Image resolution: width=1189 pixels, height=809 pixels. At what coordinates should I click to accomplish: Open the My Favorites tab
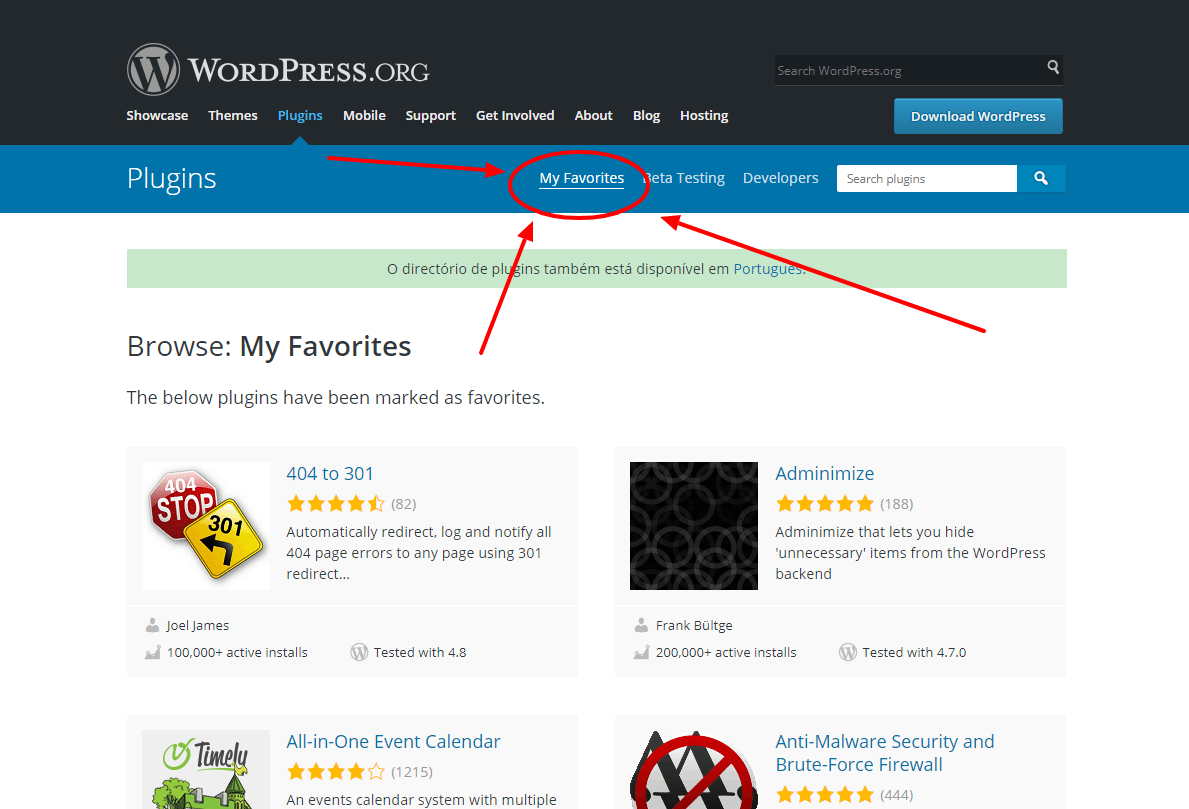[581, 178]
